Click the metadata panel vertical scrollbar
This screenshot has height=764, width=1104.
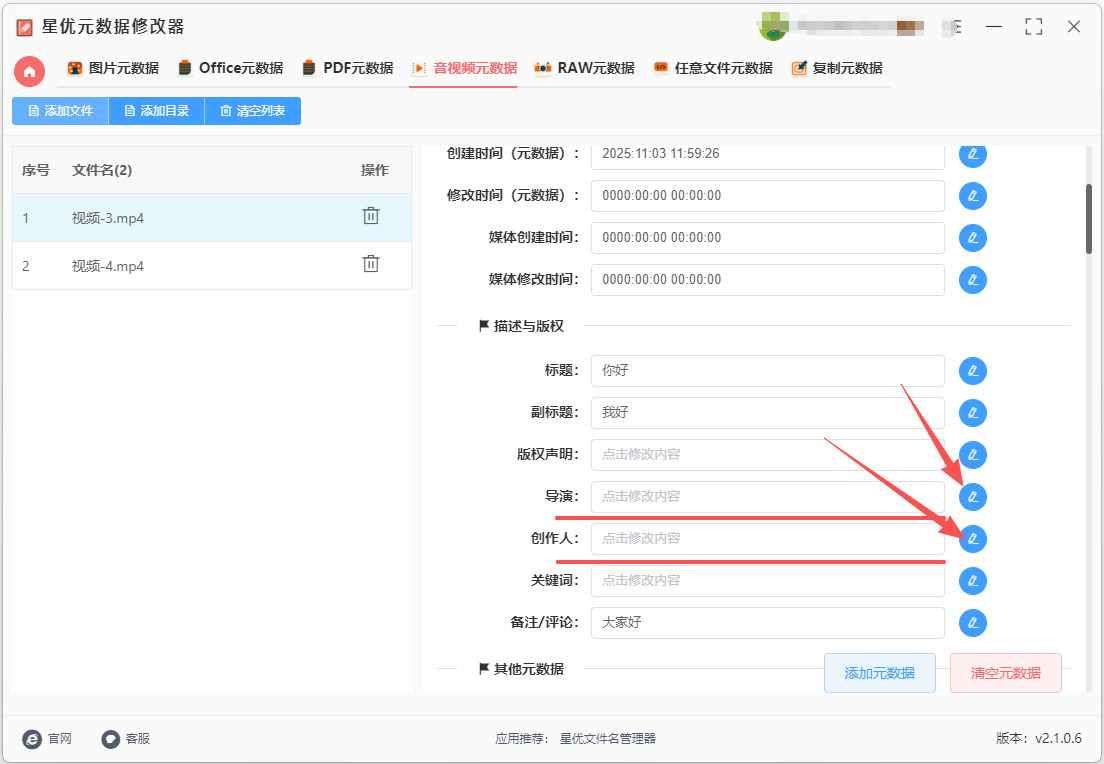[1089, 219]
